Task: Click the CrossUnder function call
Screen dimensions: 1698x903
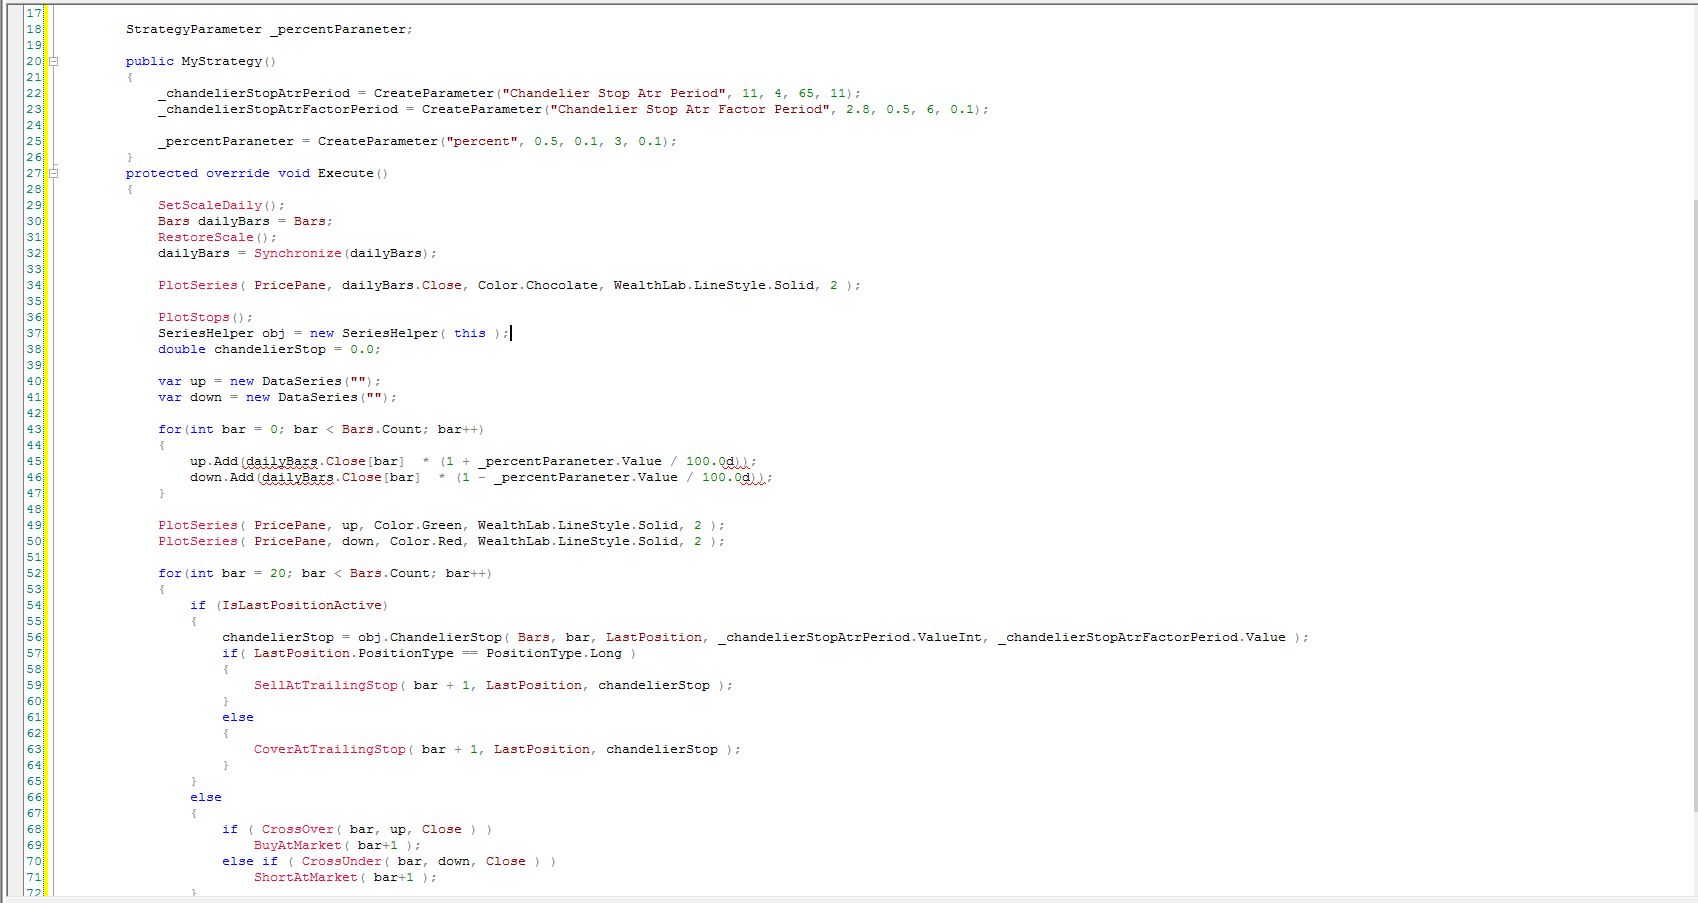Action: coord(341,861)
